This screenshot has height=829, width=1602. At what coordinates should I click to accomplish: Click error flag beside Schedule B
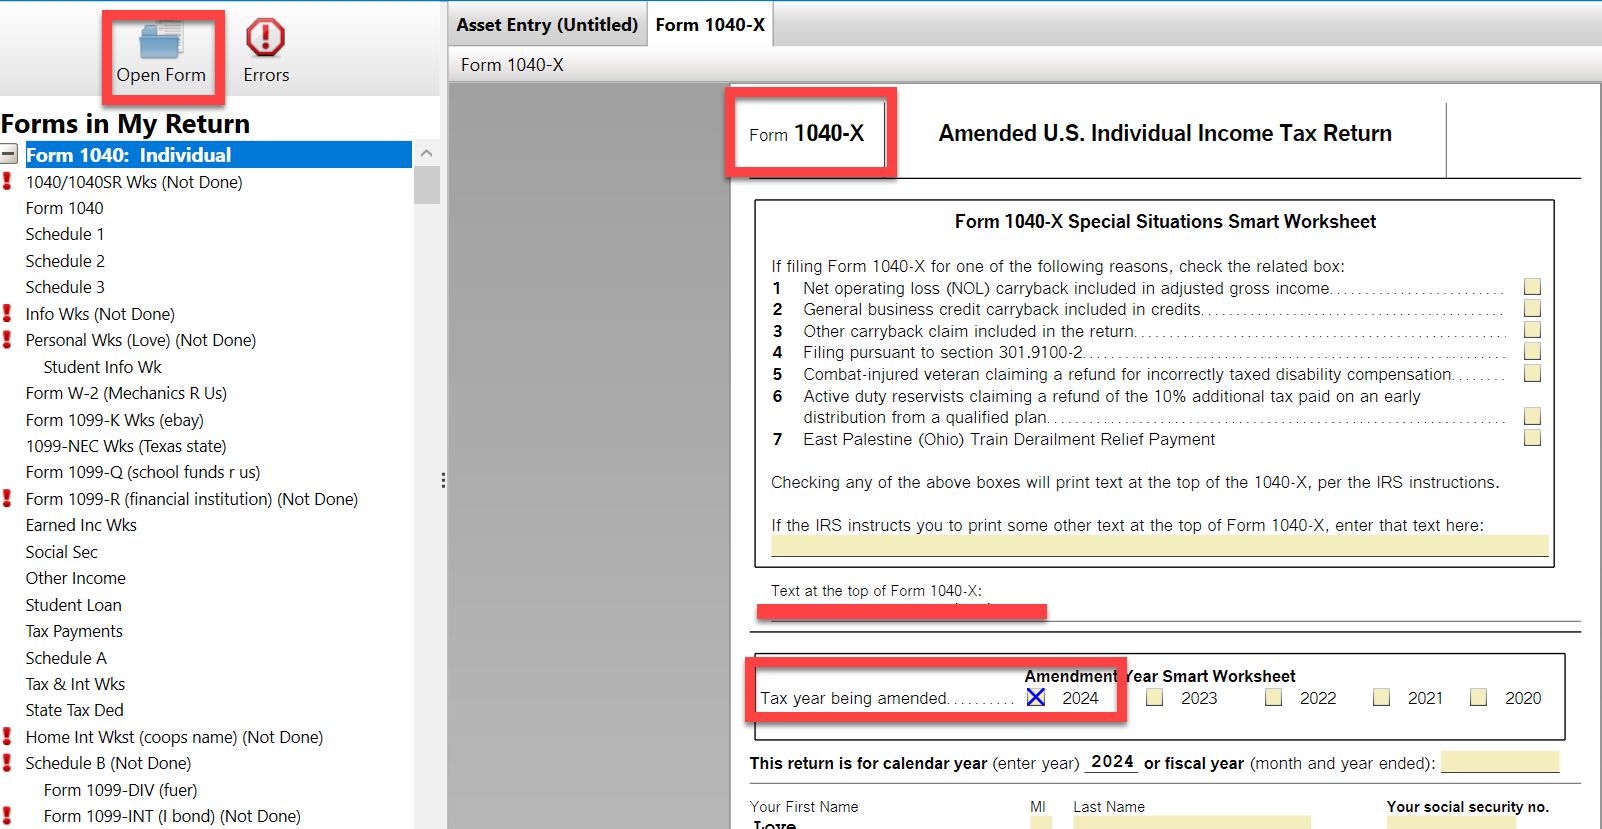click(x=7, y=763)
